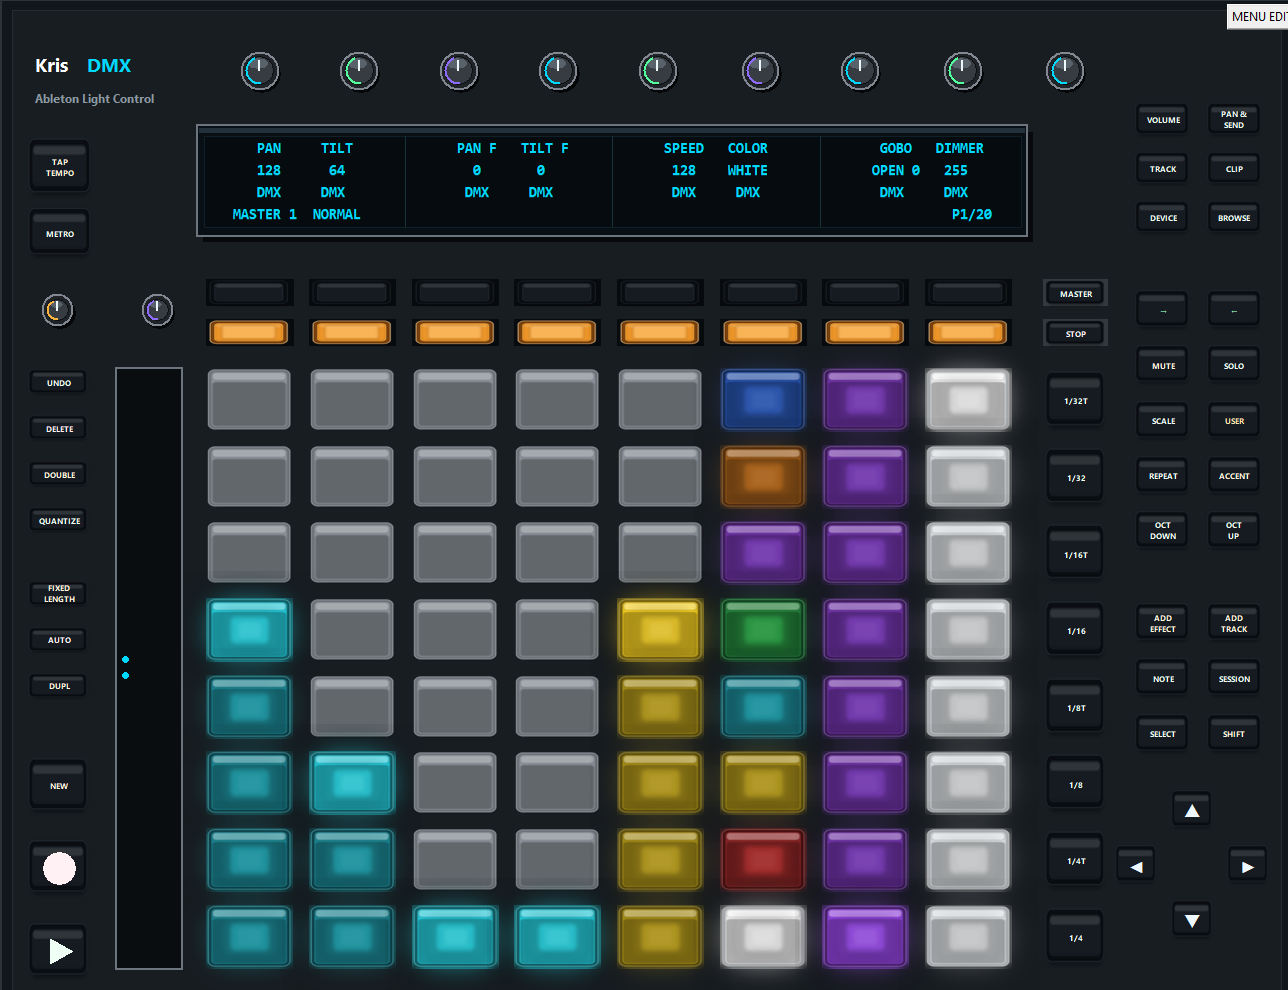Open the MENU EDIT button
Image resolution: width=1288 pixels, height=990 pixels.
[1258, 16]
